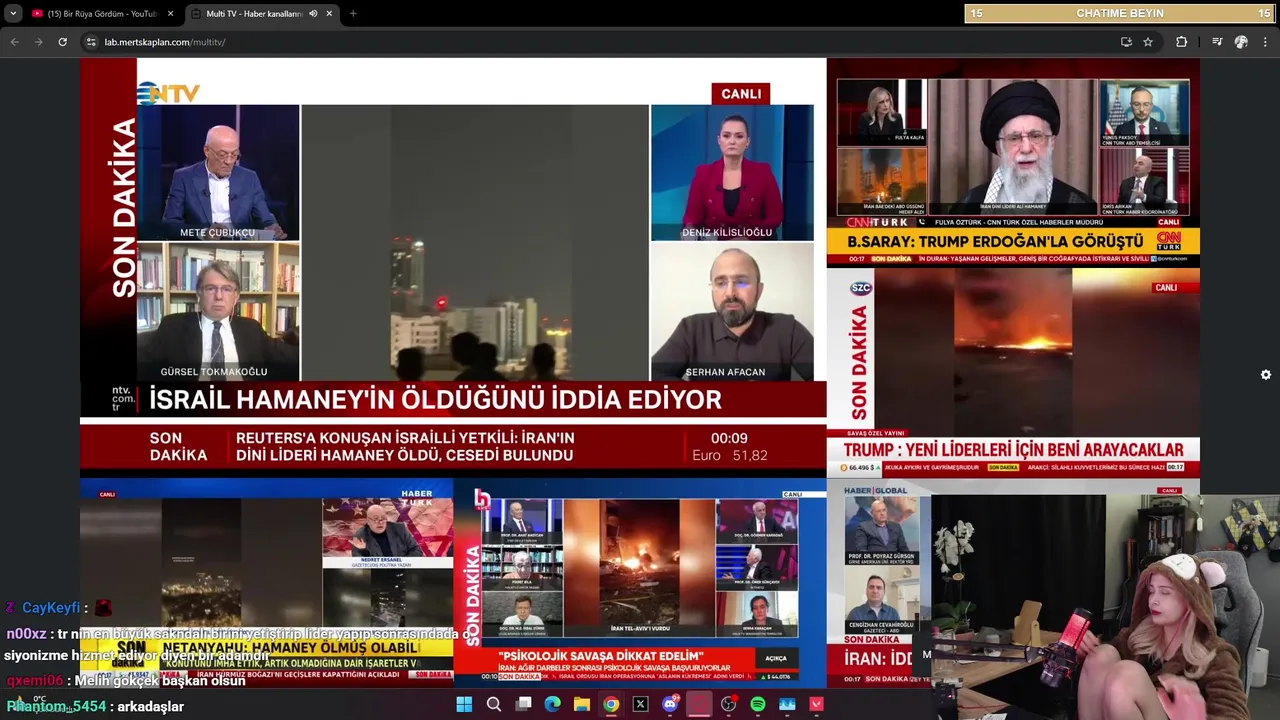Open Discord from the taskbar
Screen dimensions: 1280x720
[670, 704]
